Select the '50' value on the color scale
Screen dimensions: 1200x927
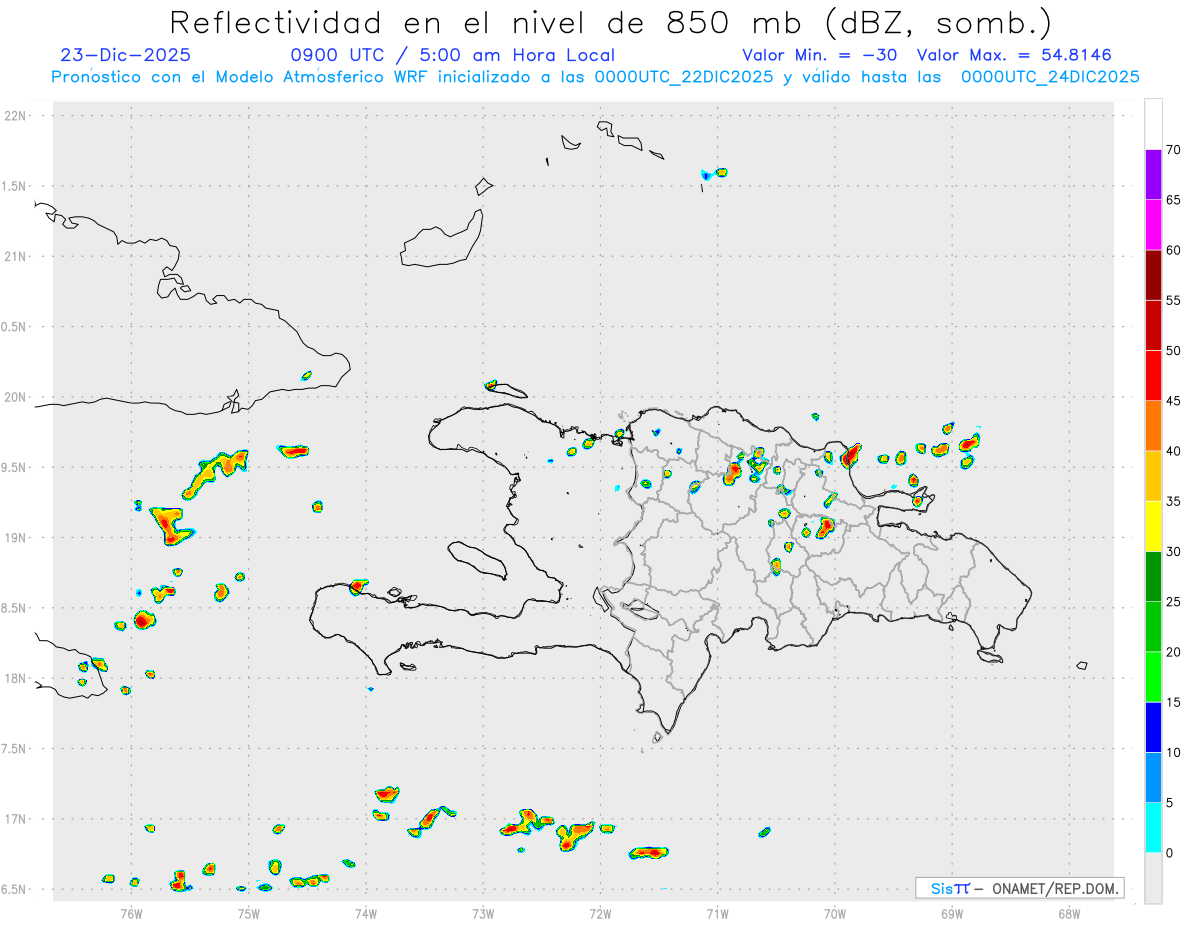[x=1173, y=351]
